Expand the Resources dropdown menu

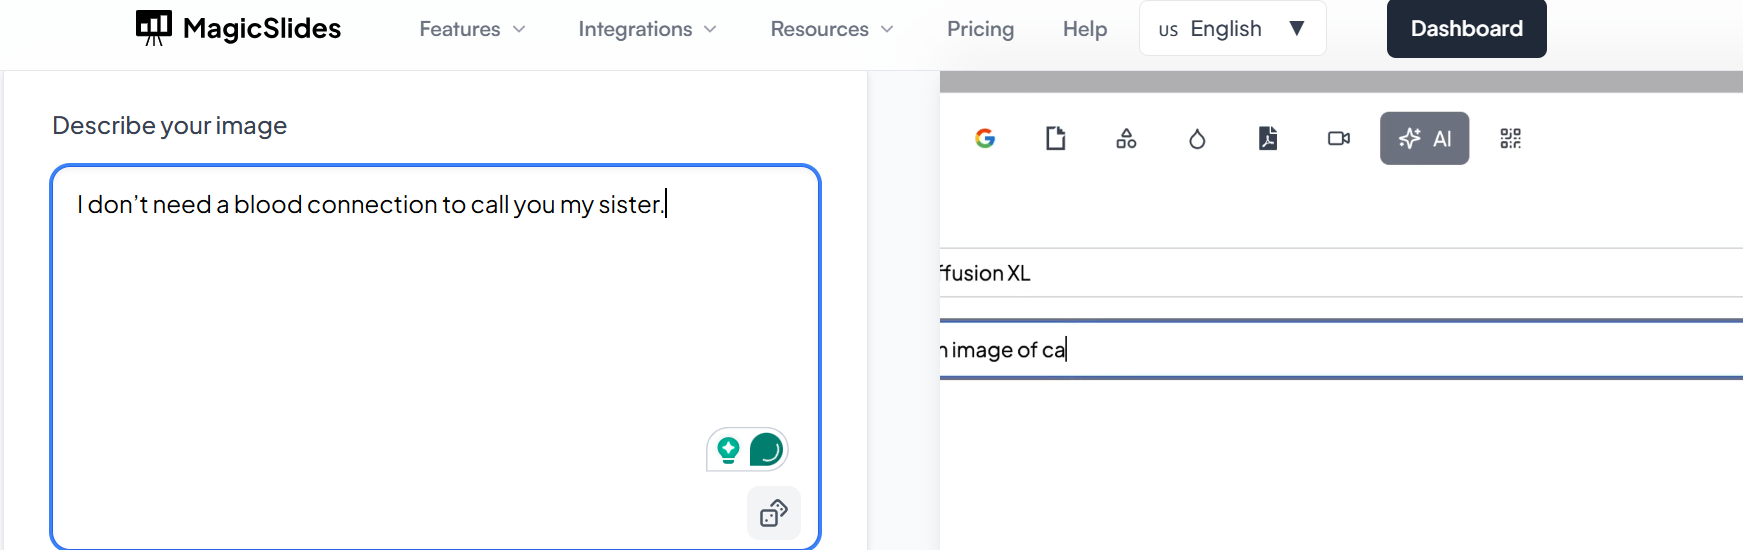[x=831, y=29]
